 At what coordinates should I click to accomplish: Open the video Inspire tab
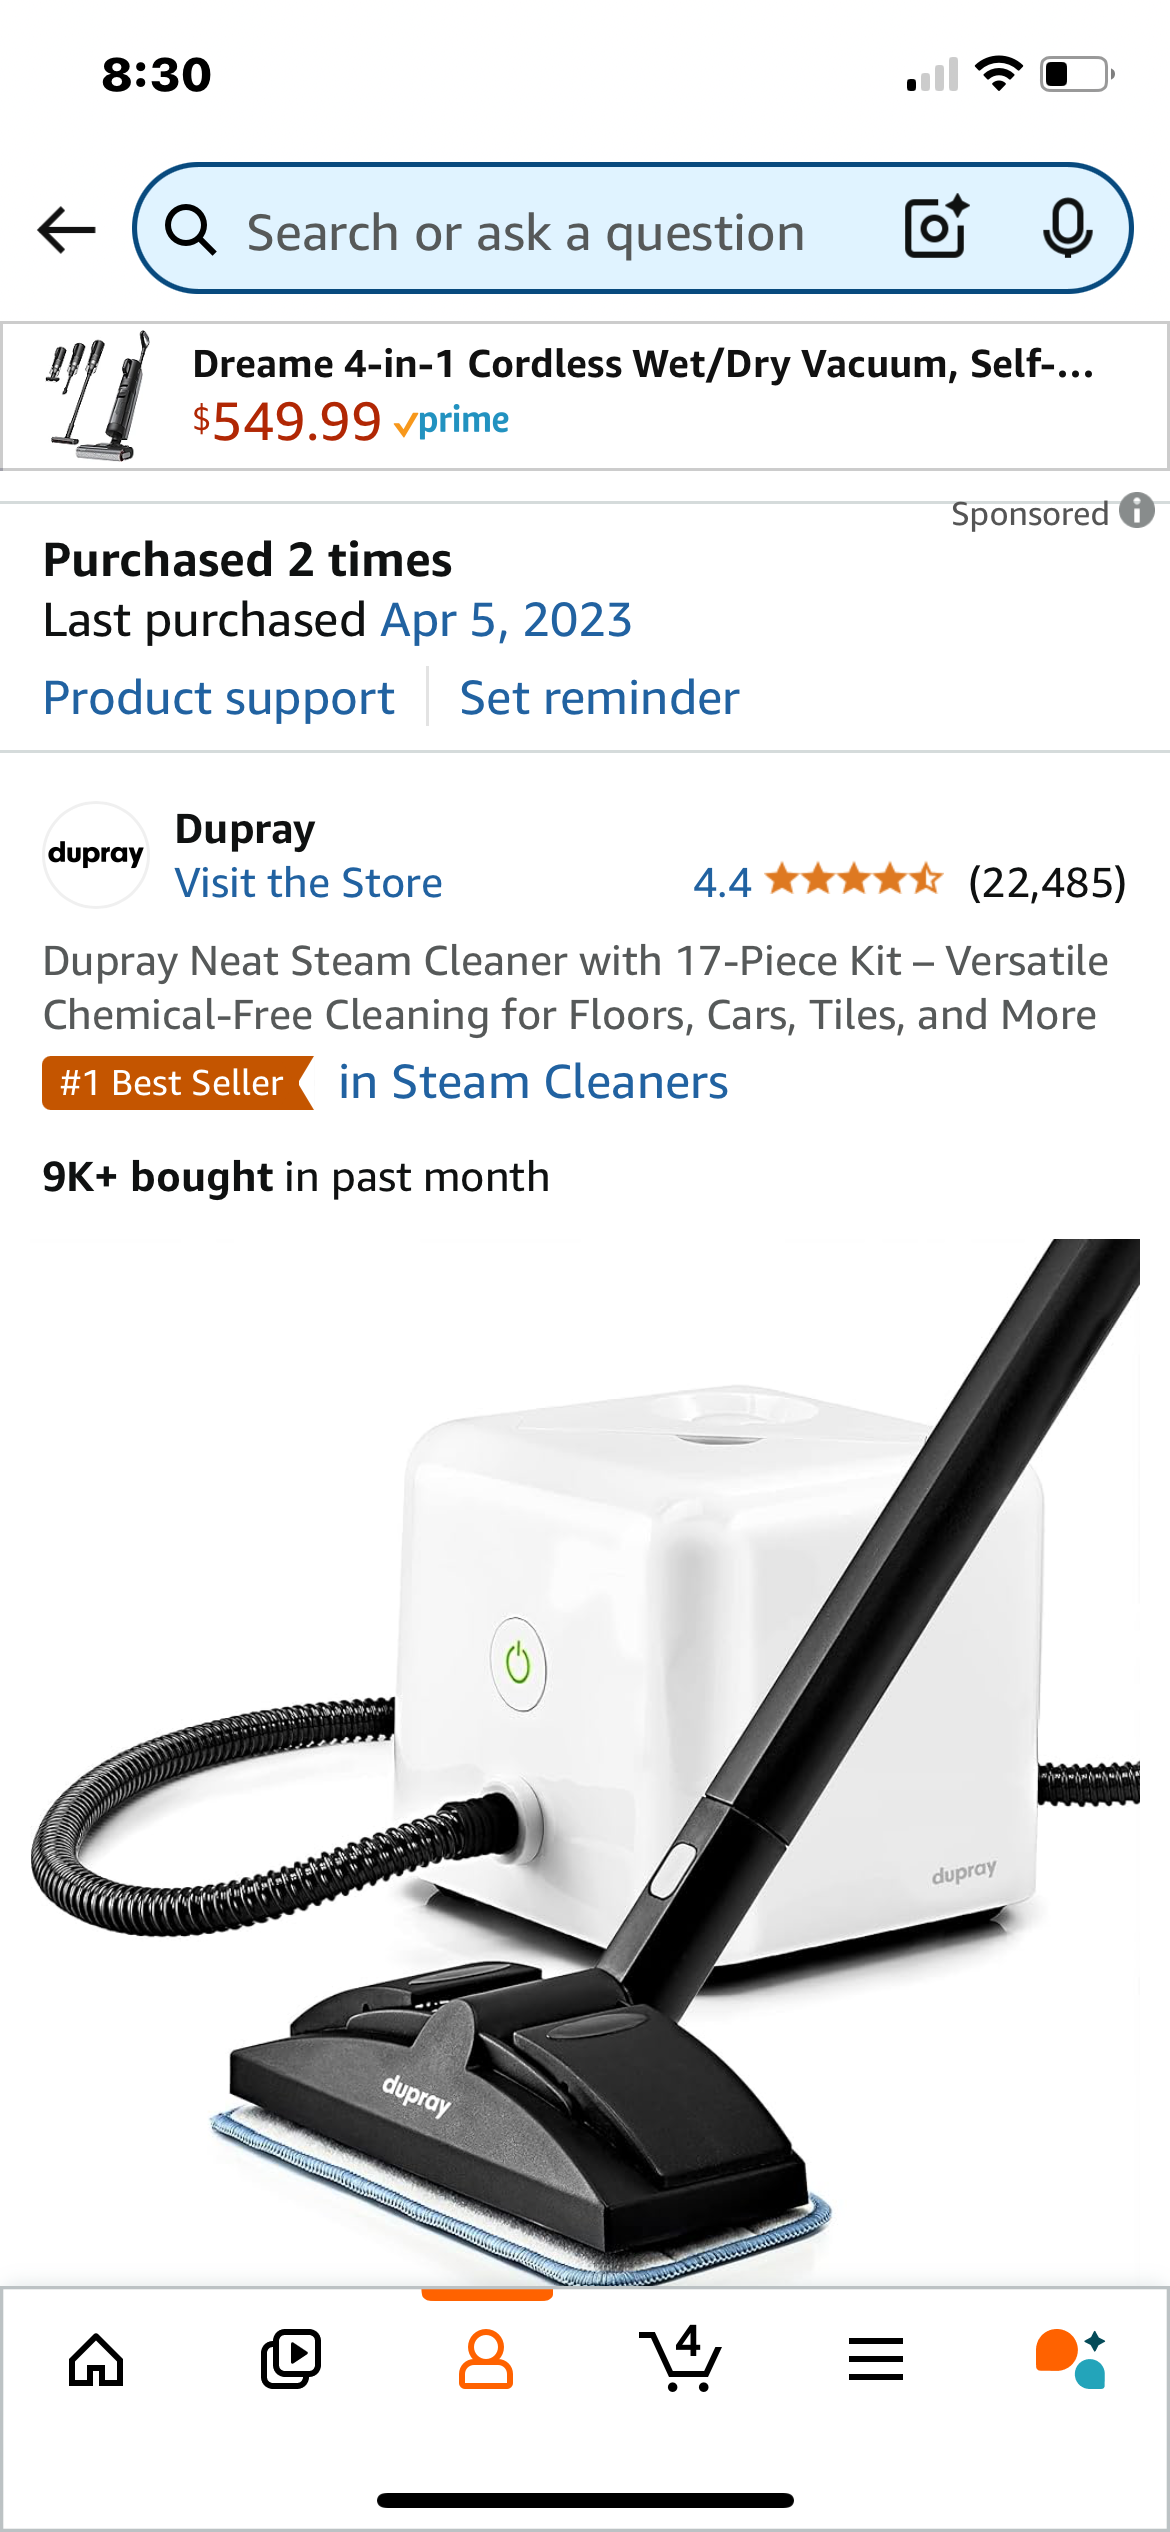(291, 2360)
